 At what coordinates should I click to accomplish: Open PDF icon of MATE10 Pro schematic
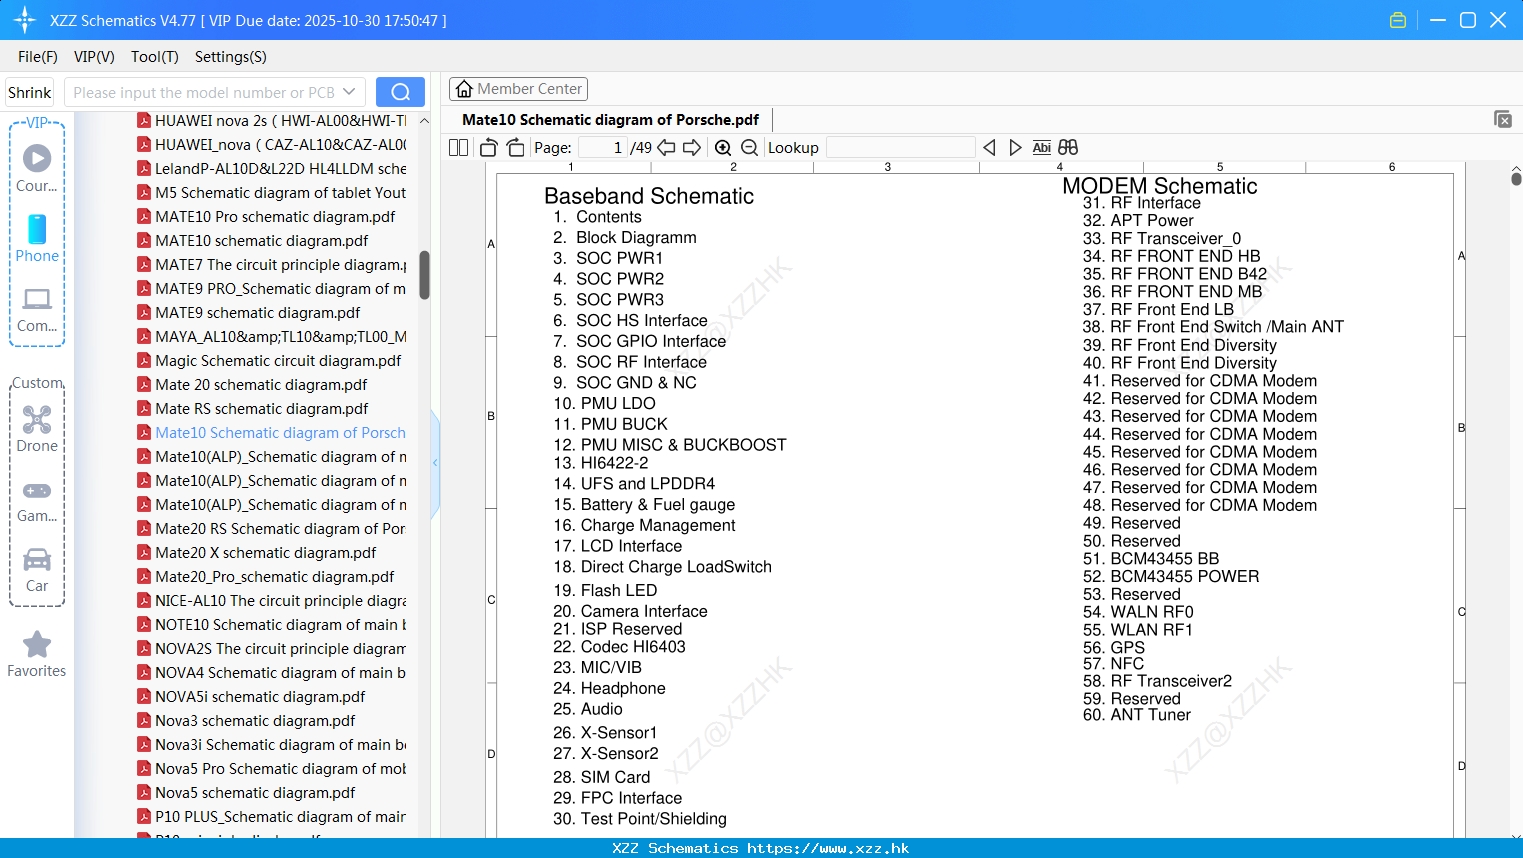click(144, 216)
